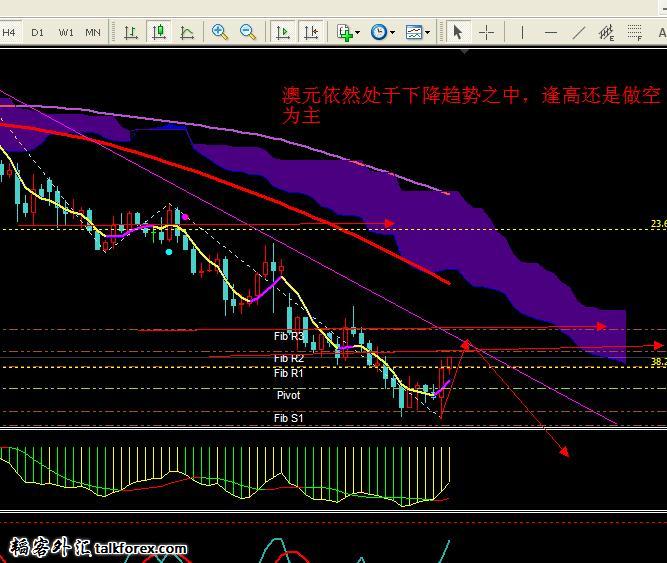This screenshot has height=563, width=667.
Task: Toggle chart shift from right border
Action: click(x=310, y=32)
